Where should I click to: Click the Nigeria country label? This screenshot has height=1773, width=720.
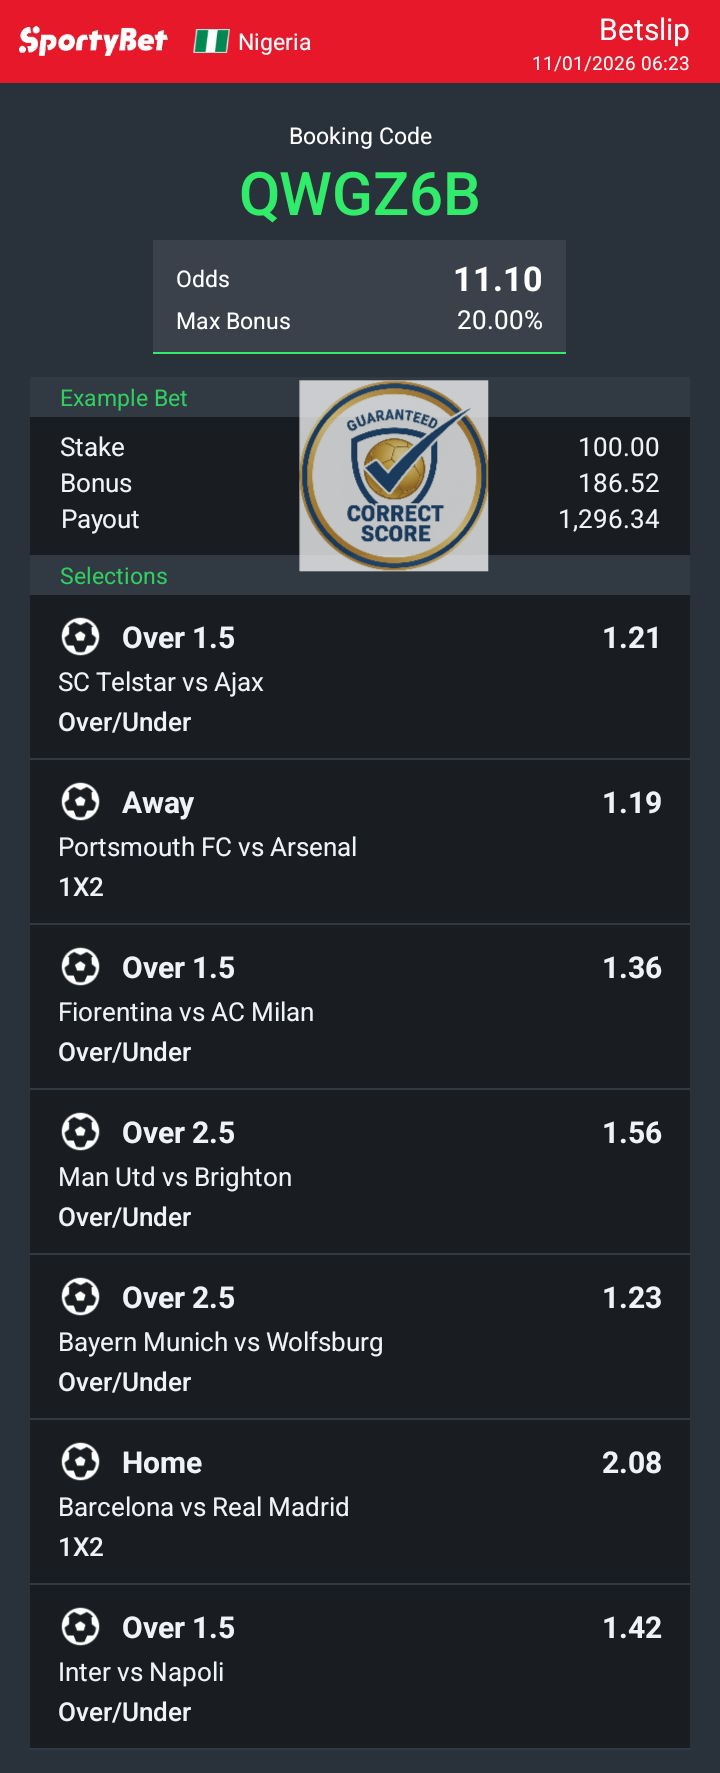[x=274, y=42]
